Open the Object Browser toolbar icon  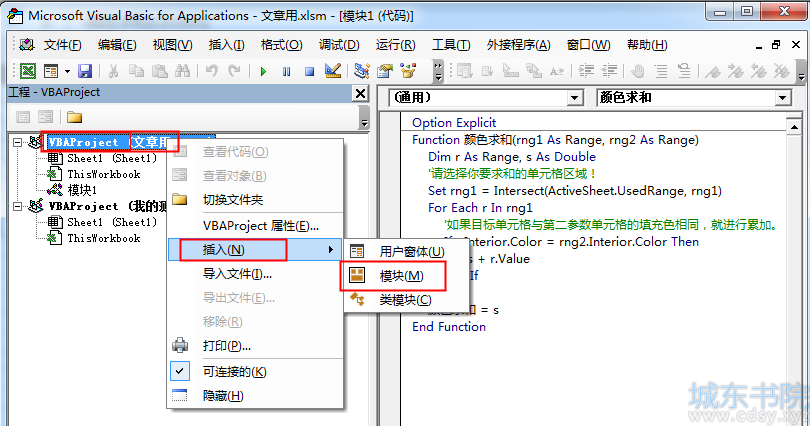pyautogui.click(x=408, y=71)
